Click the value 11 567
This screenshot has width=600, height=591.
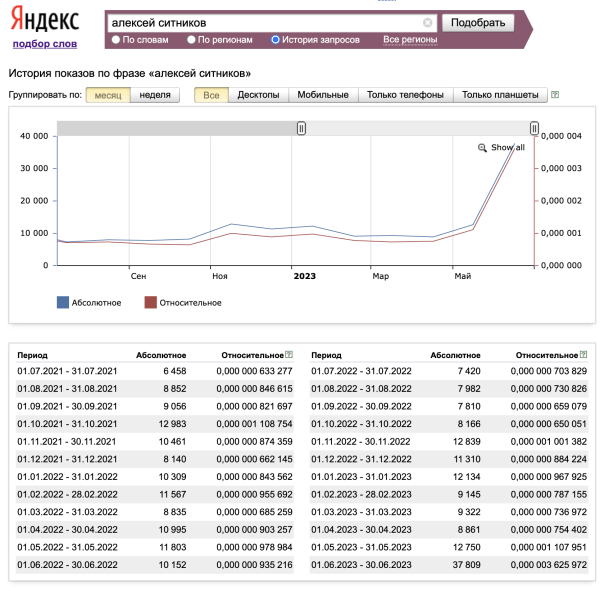tap(173, 494)
